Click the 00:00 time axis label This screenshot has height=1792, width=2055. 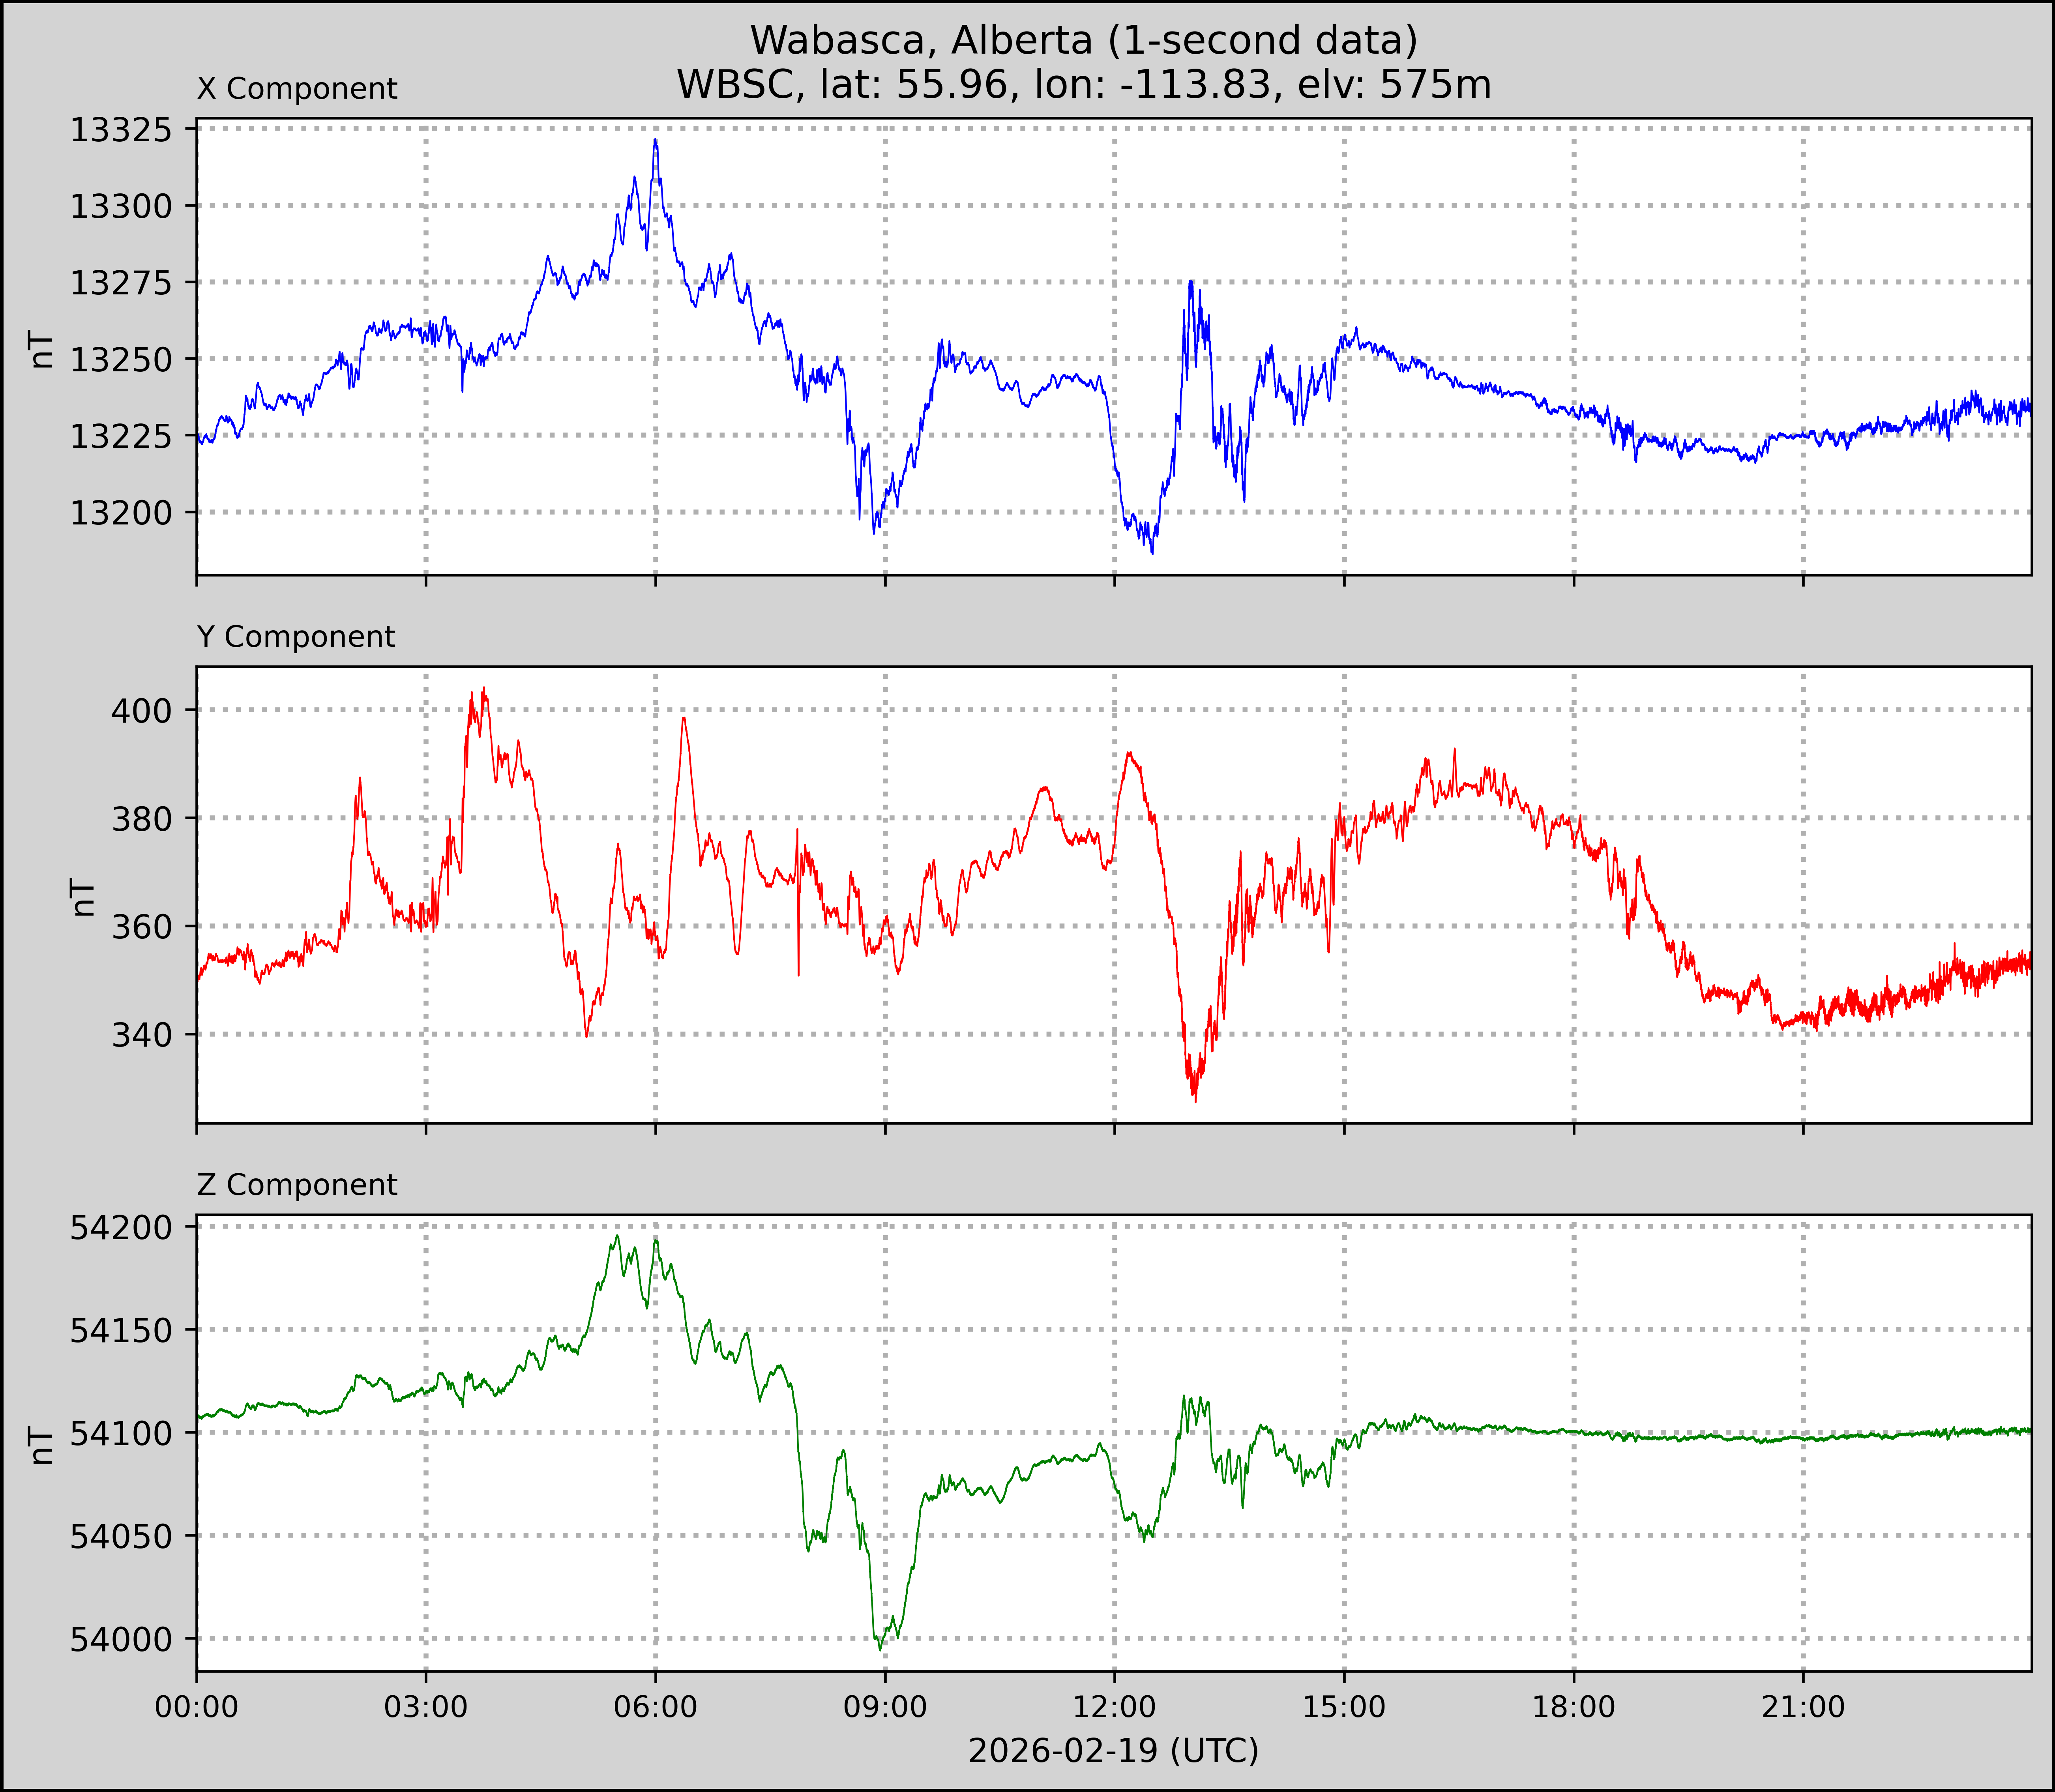point(197,1708)
